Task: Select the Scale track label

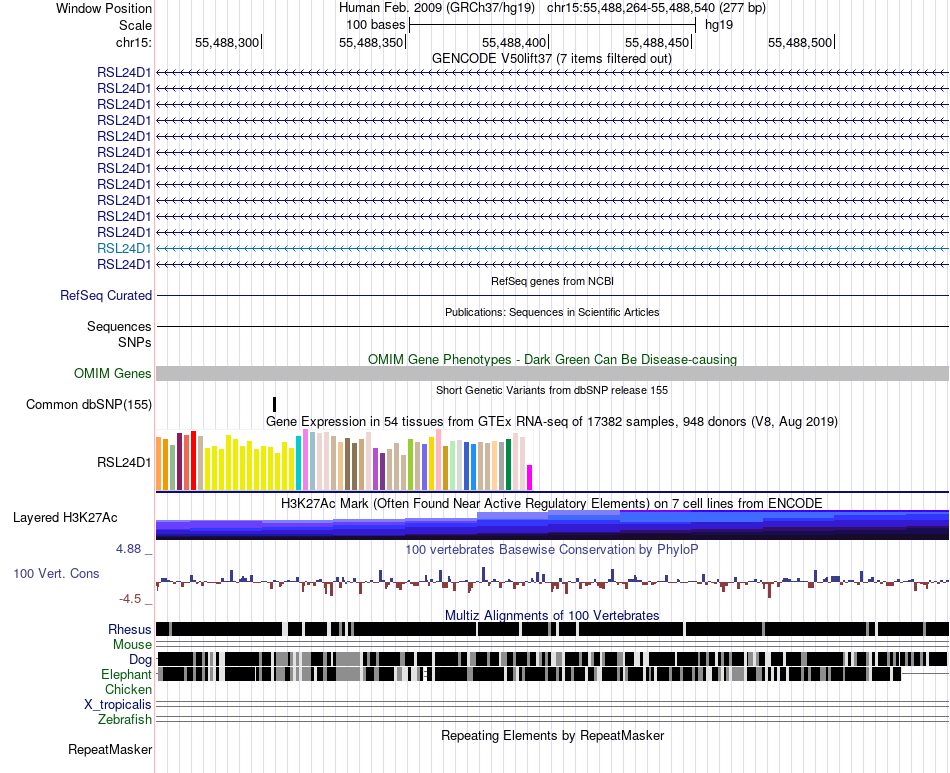Action: [135, 25]
